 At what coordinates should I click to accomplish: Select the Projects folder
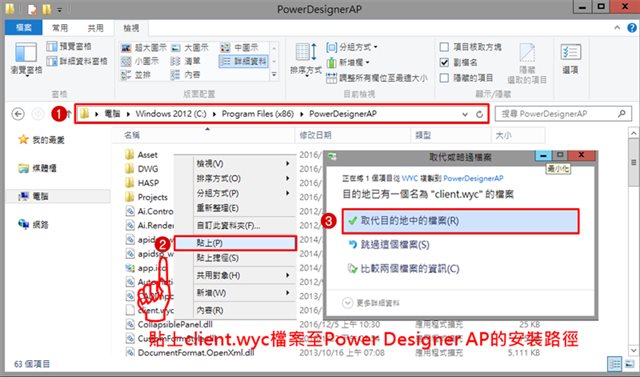pos(147,197)
